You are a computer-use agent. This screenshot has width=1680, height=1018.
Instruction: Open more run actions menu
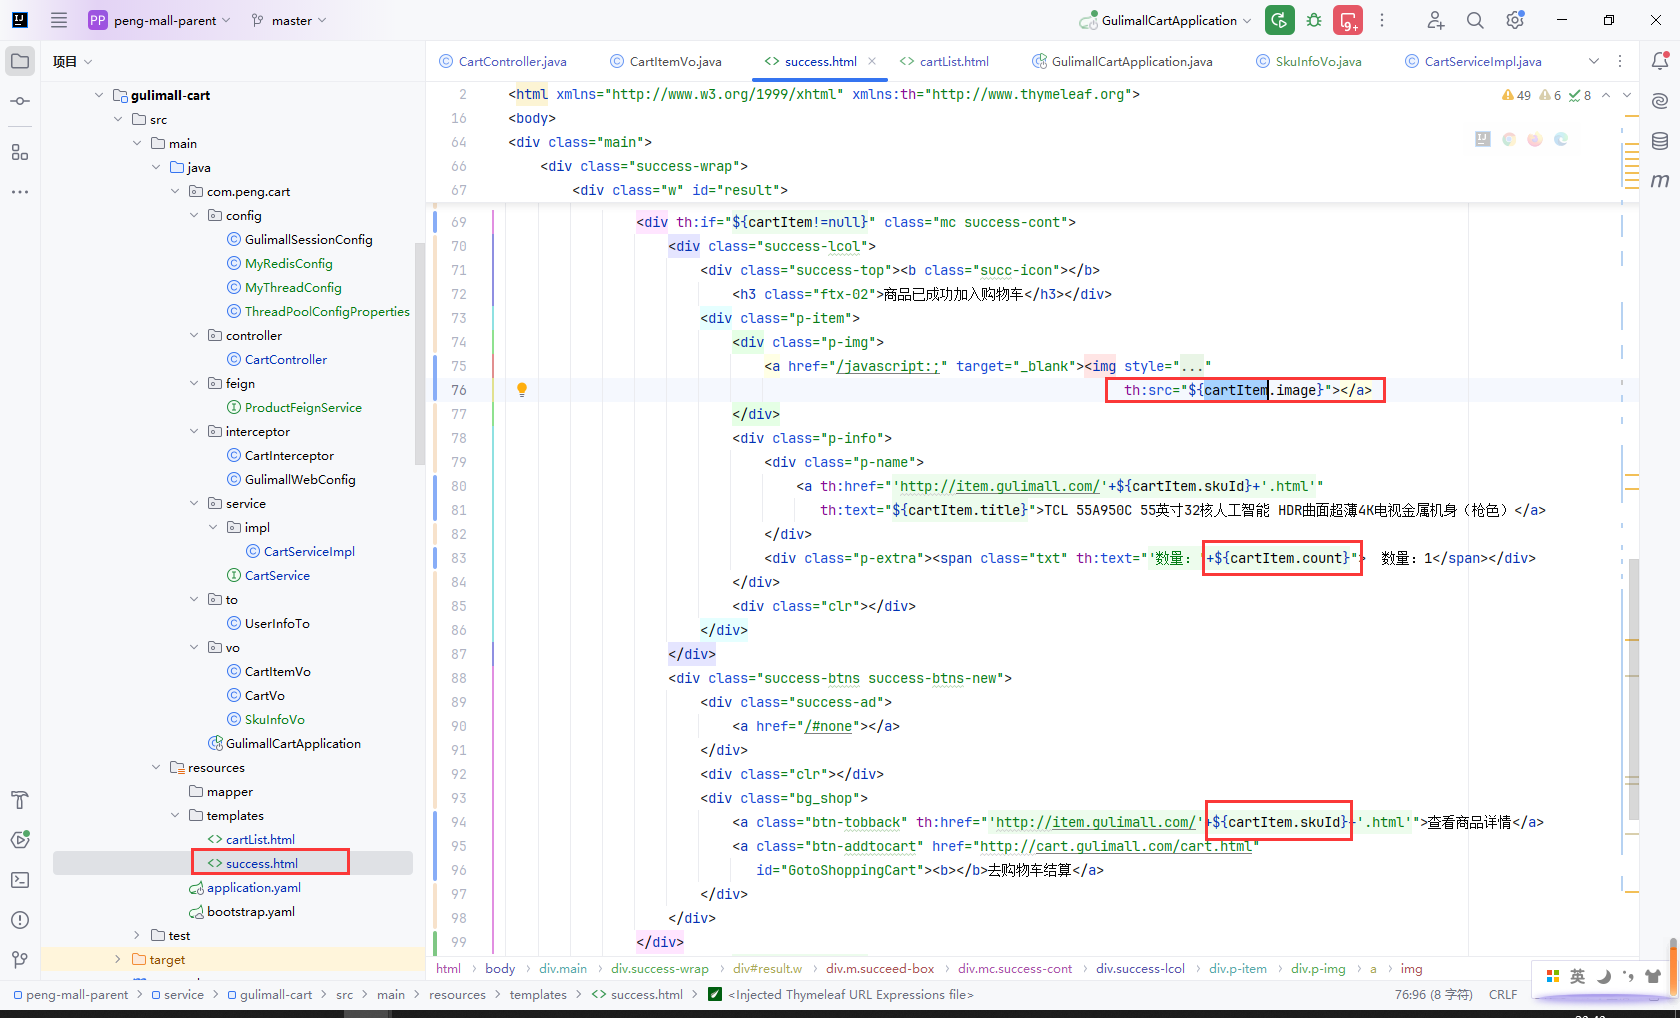(1382, 20)
